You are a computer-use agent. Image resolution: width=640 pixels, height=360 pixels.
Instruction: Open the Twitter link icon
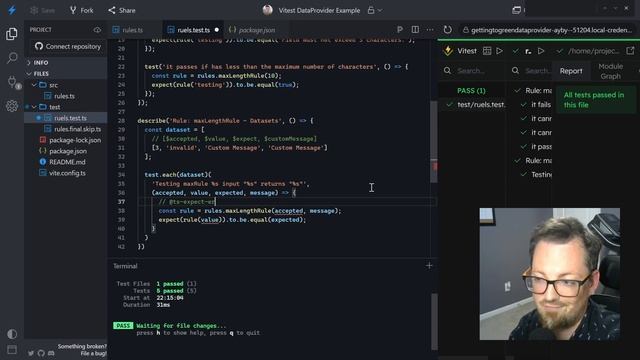(31, 353)
